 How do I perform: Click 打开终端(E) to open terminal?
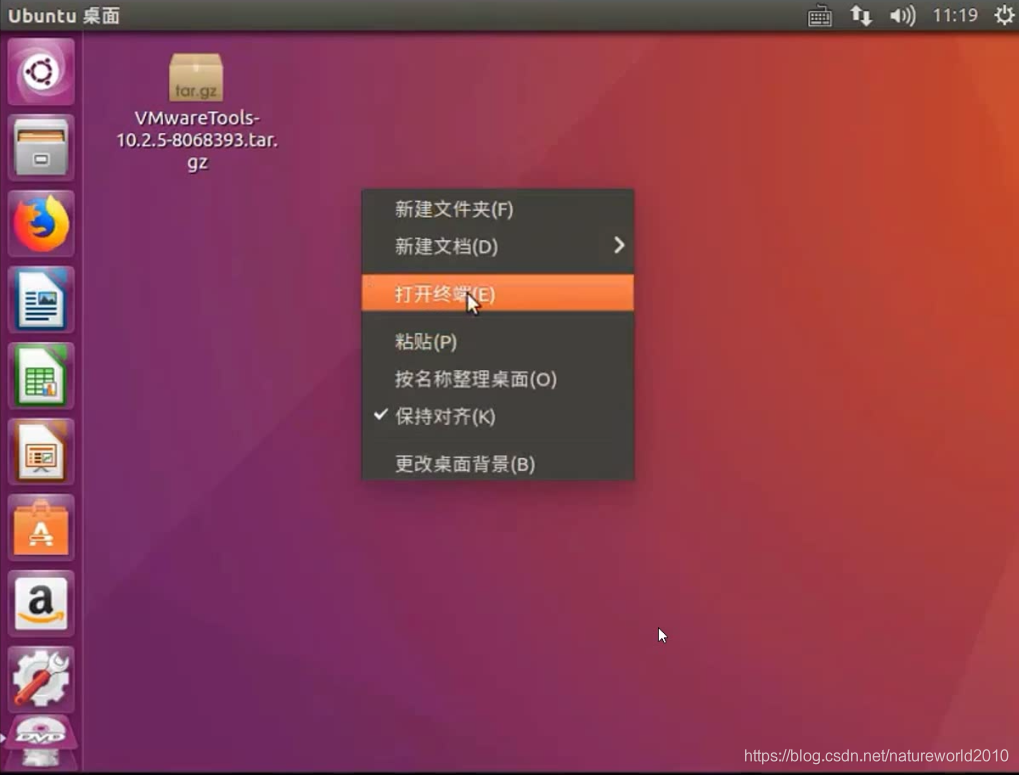[x=498, y=294]
